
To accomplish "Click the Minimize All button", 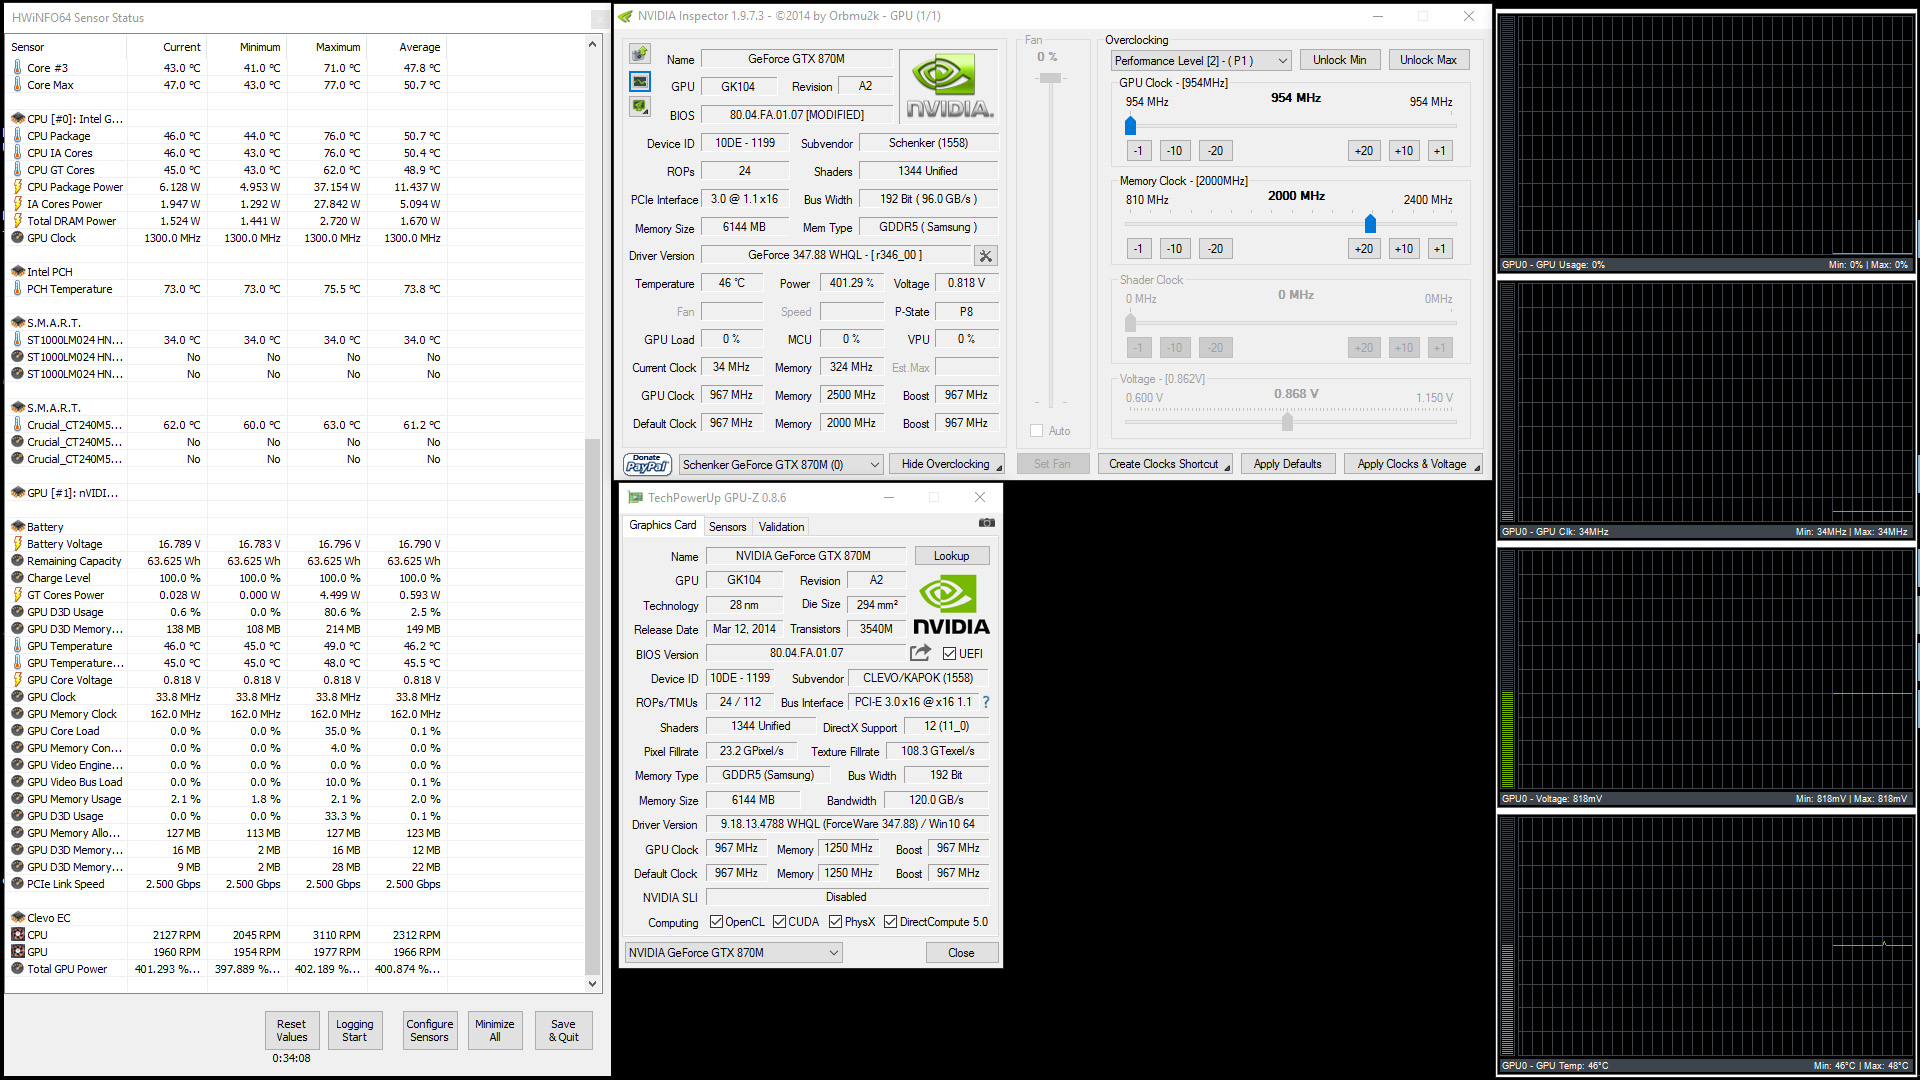I will (x=495, y=1030).
